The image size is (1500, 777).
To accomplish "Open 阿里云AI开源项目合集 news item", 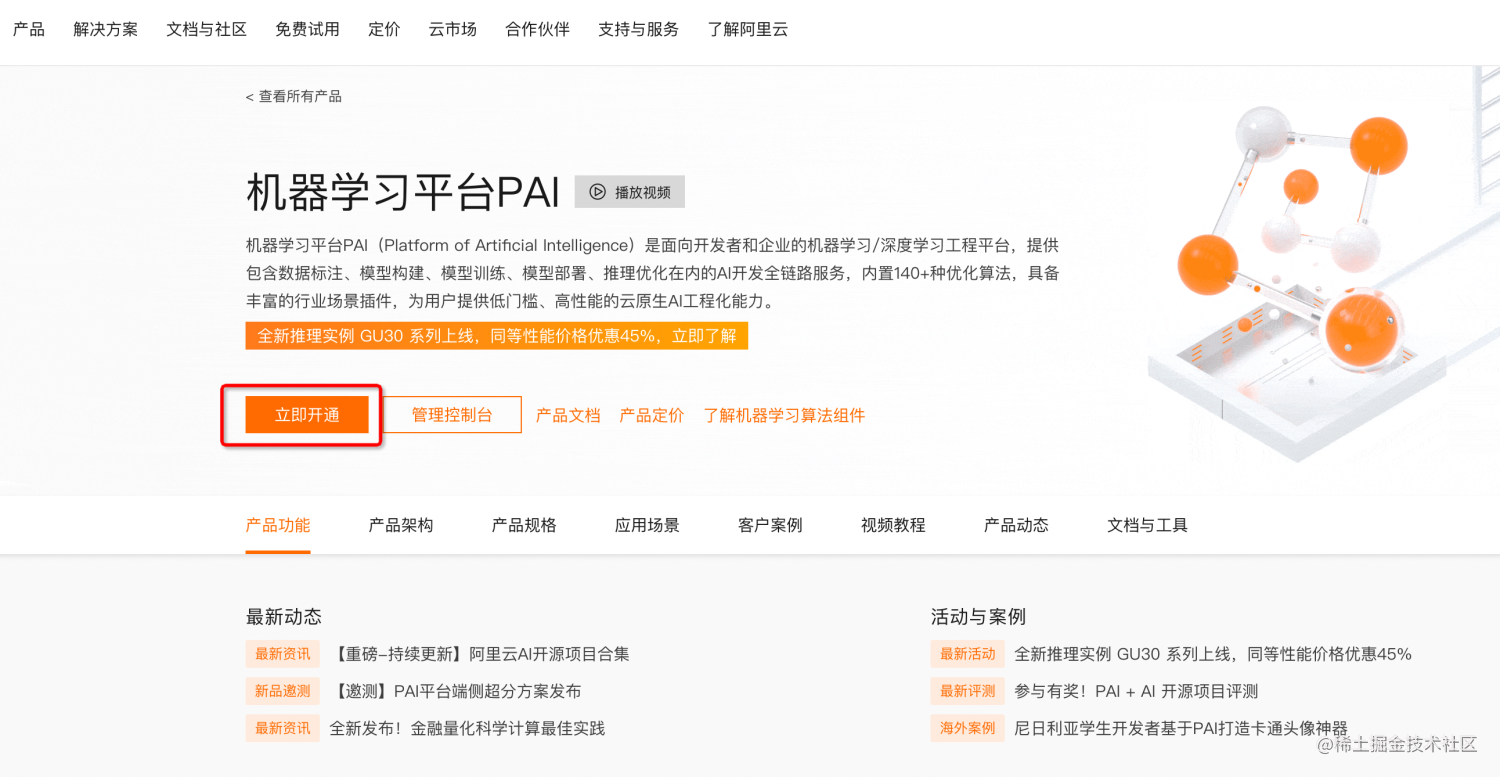I will click(480, 654).
